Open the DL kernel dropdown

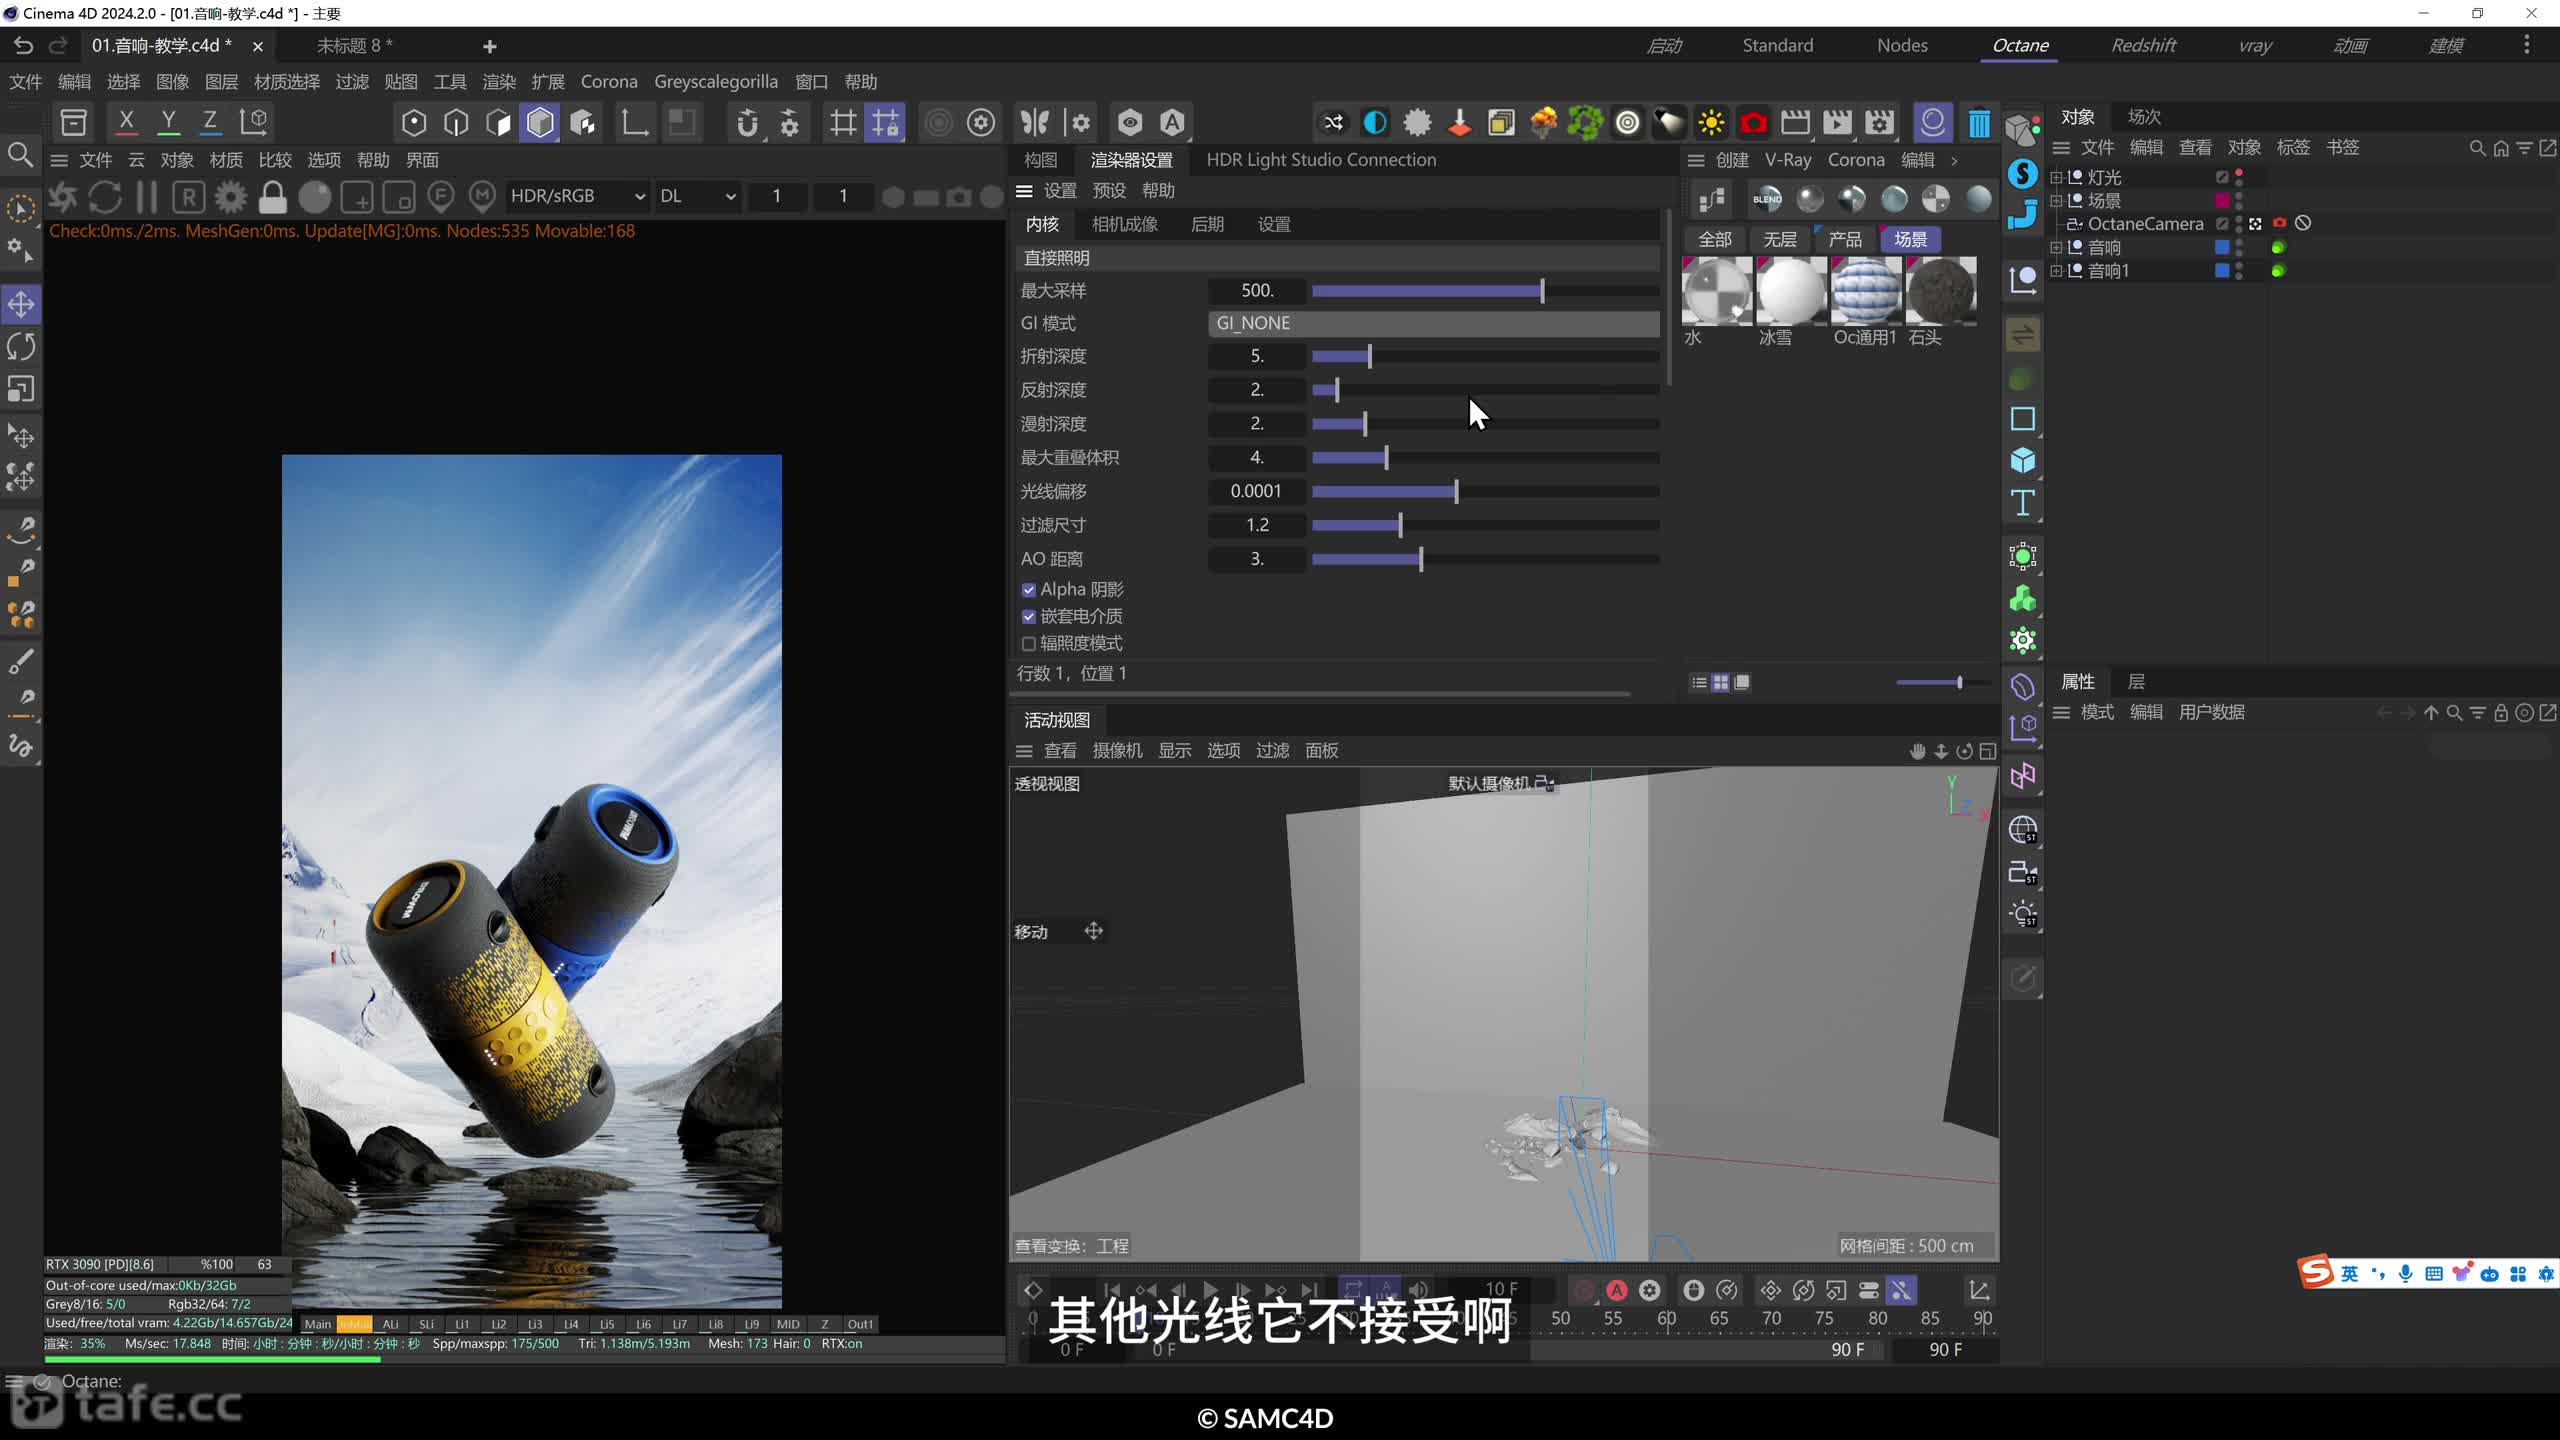(x=697, y=196)
